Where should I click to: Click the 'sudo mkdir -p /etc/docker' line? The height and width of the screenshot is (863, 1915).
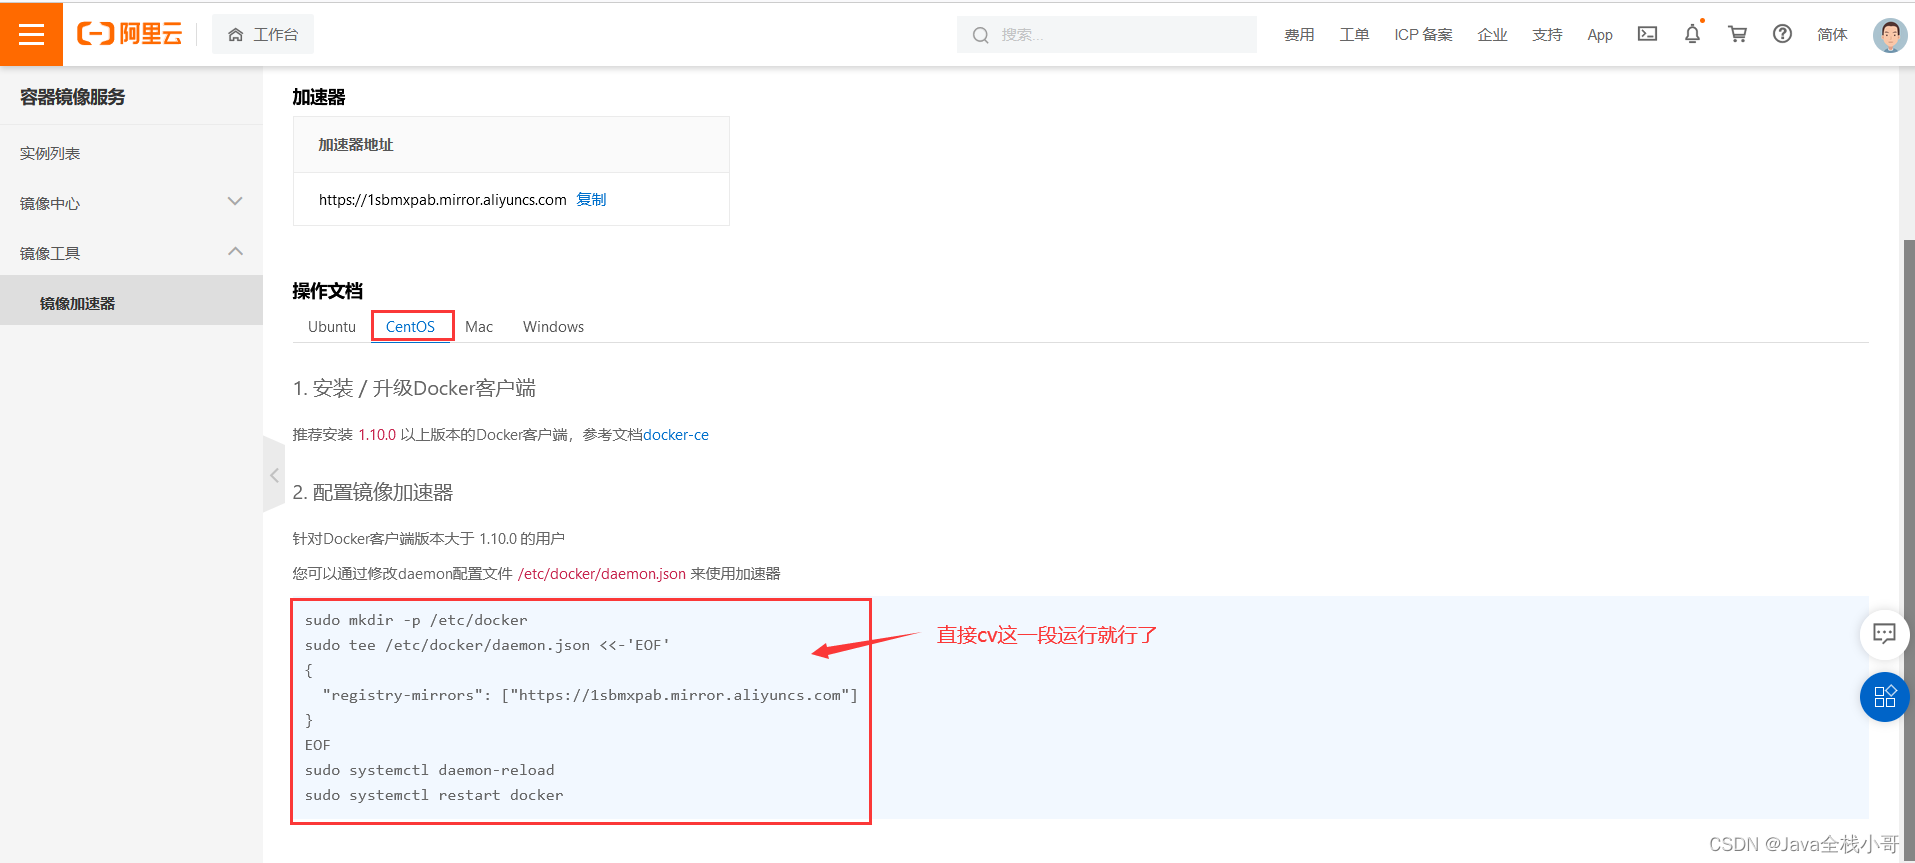coord(416,620)
